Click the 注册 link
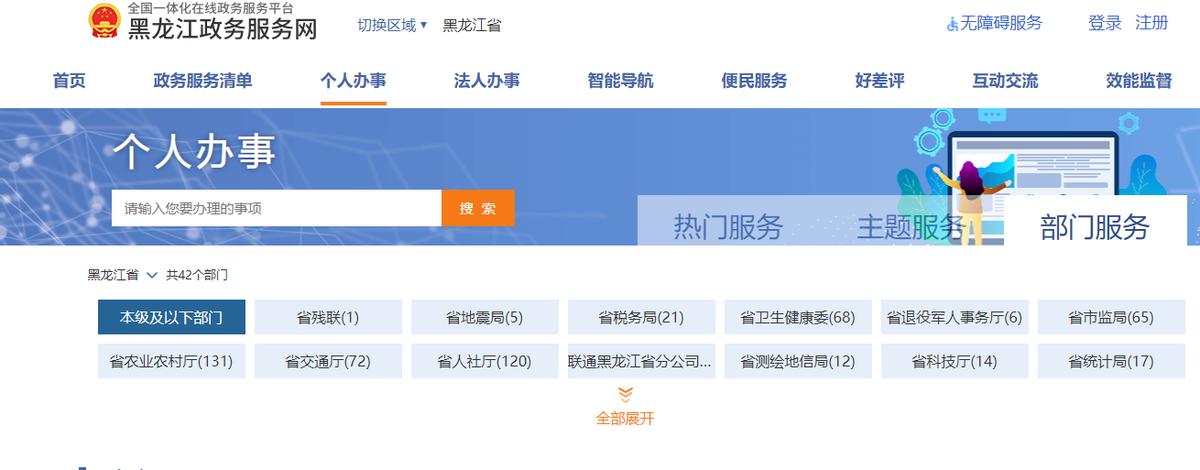This screenshot has width=1200, height=470. tap(1152, 23)
